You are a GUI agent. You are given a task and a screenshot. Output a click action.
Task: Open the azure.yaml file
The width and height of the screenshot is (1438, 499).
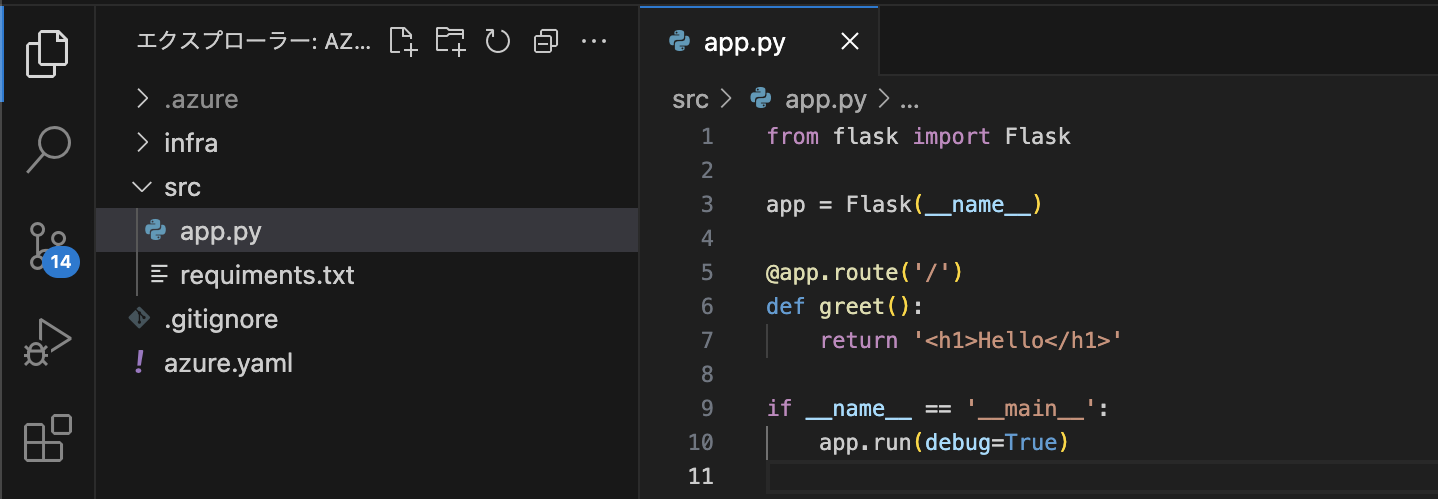click(367, 363)
